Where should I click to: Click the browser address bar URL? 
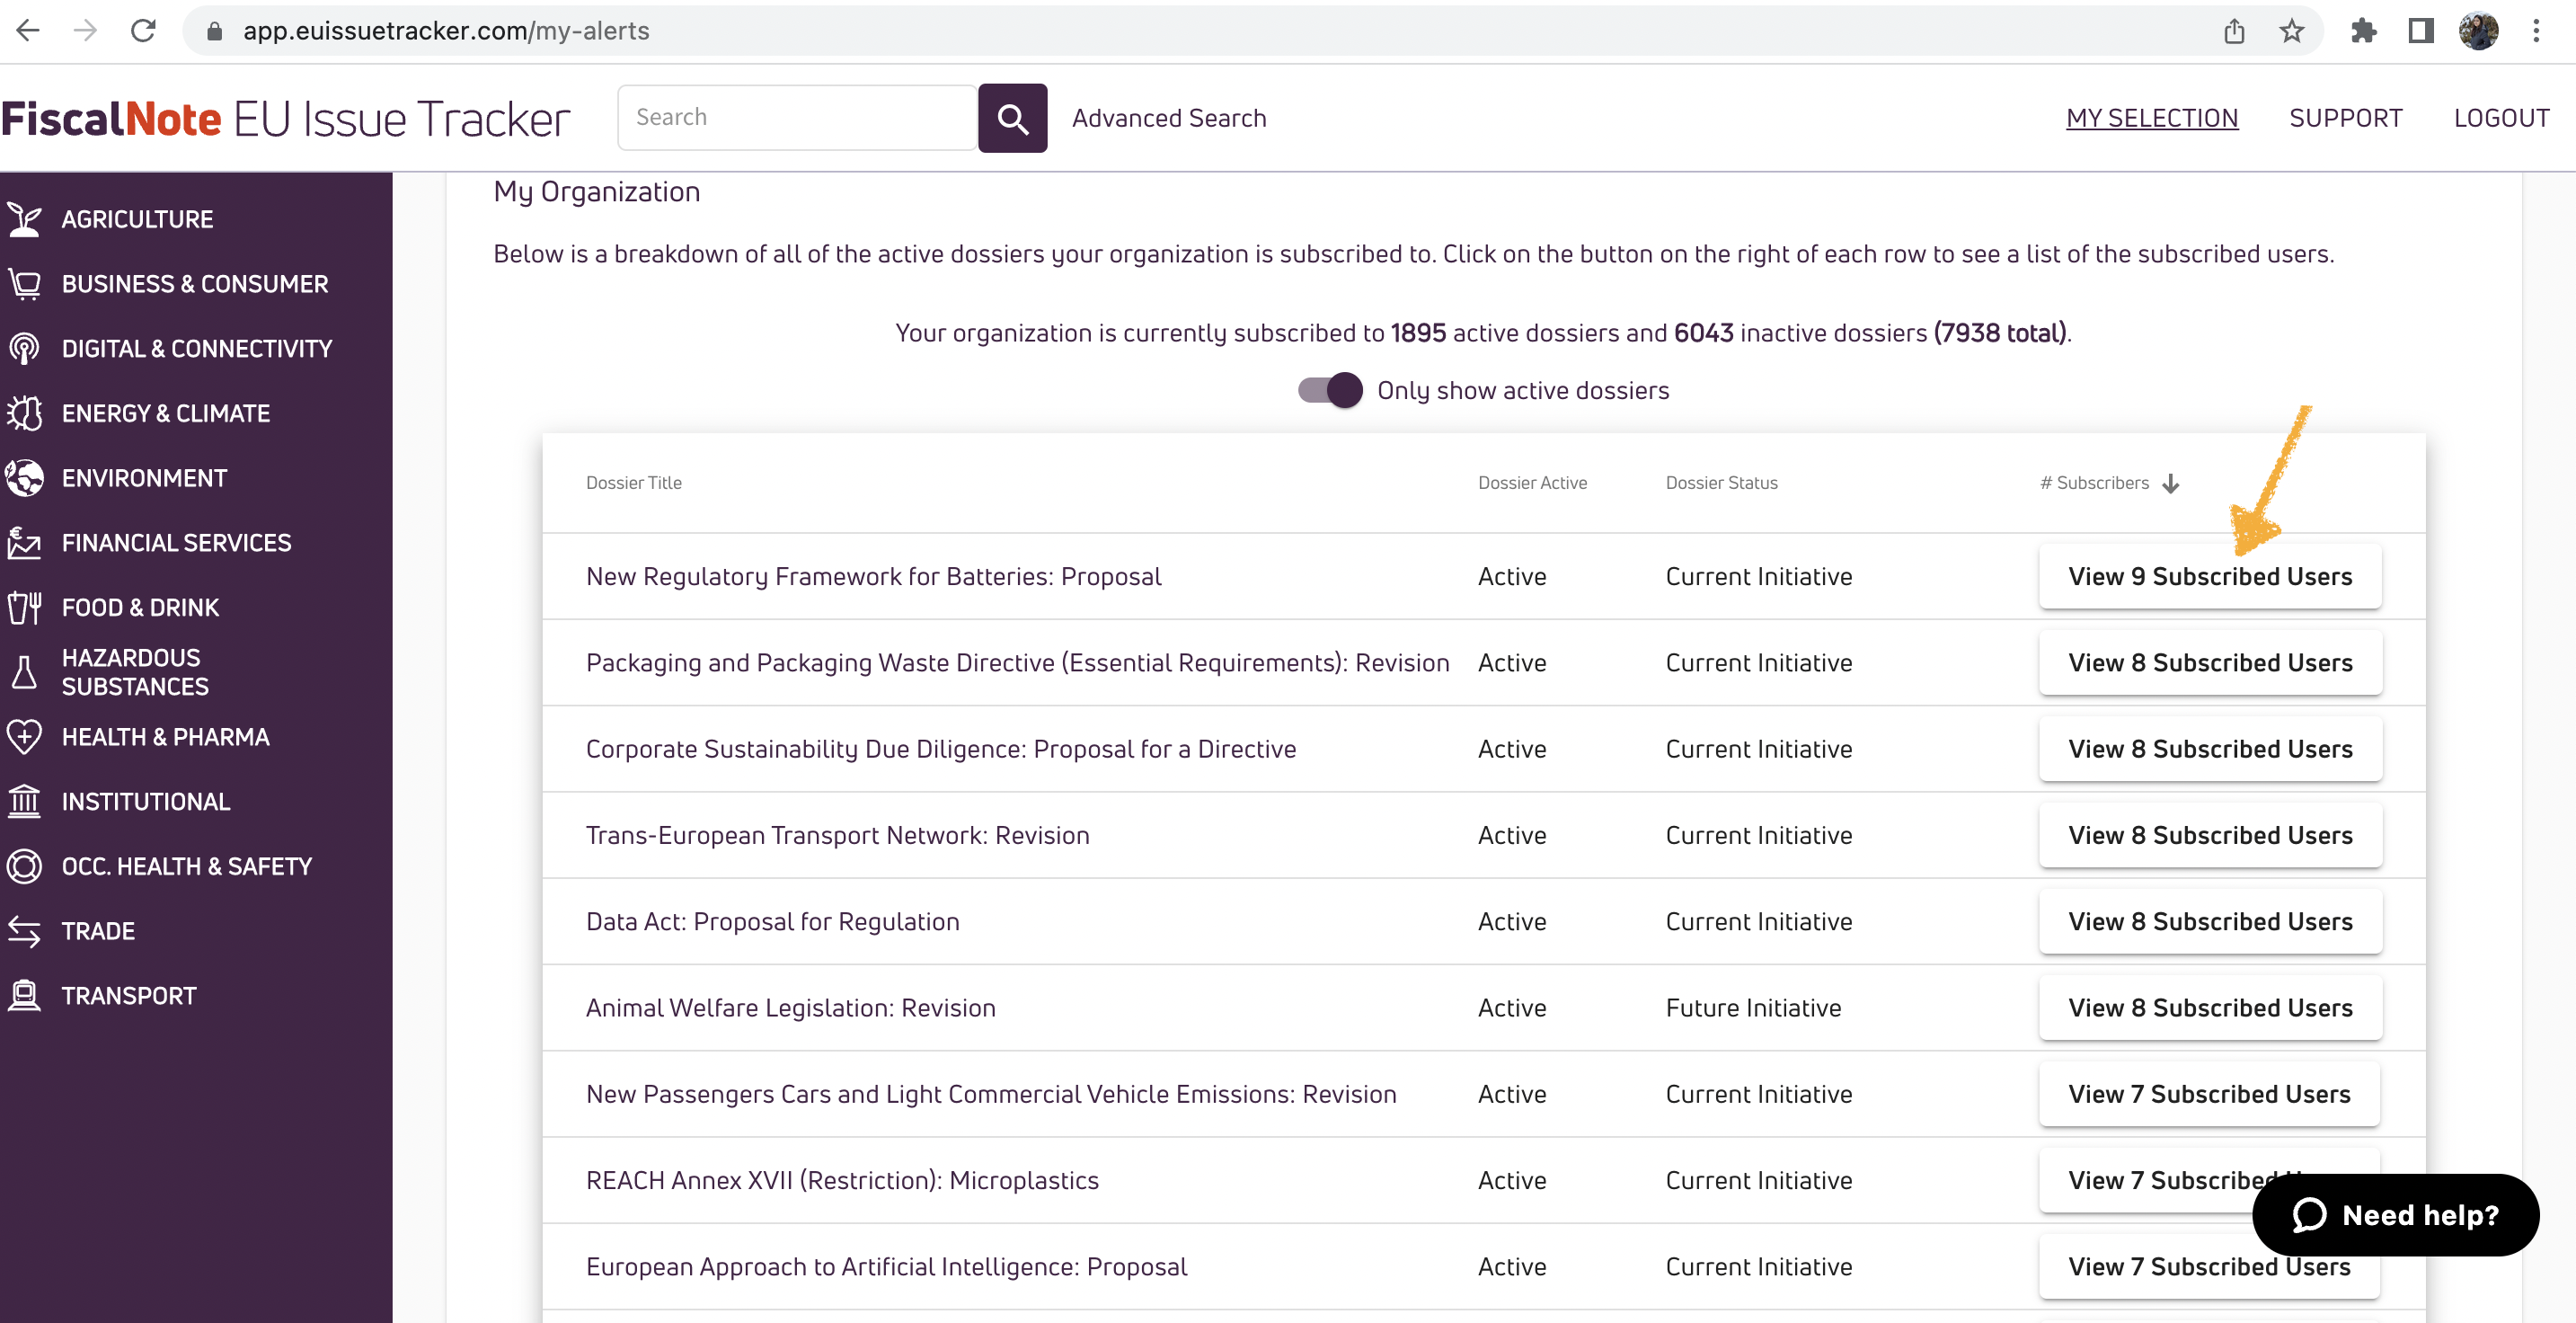coord(446,31)
